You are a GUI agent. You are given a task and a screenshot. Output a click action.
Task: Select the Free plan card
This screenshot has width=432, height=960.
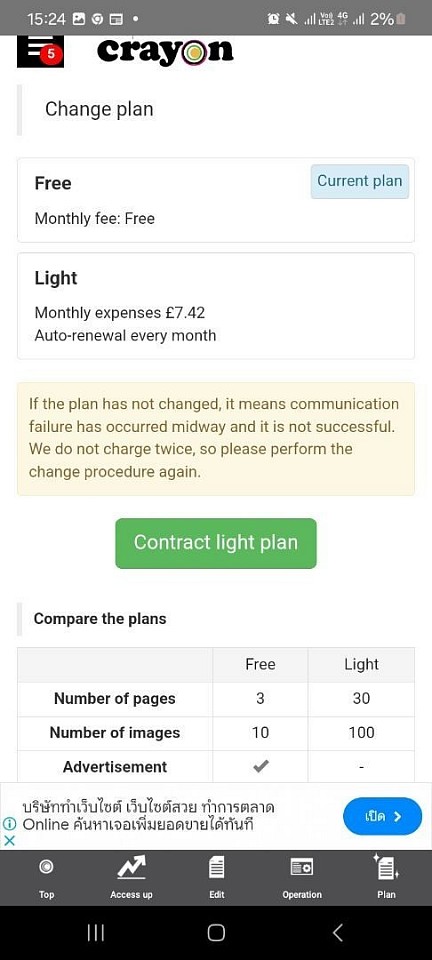tap(216, 200)
